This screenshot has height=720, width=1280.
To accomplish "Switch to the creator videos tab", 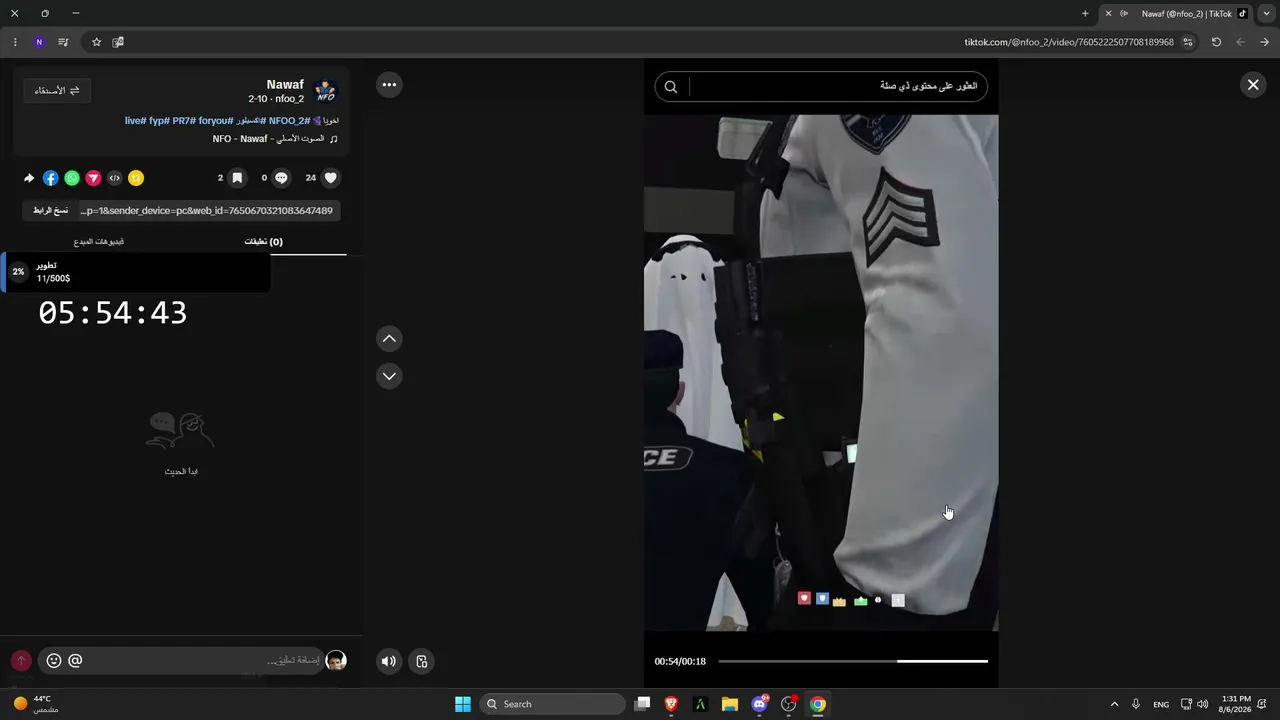I will pos(99,242).
